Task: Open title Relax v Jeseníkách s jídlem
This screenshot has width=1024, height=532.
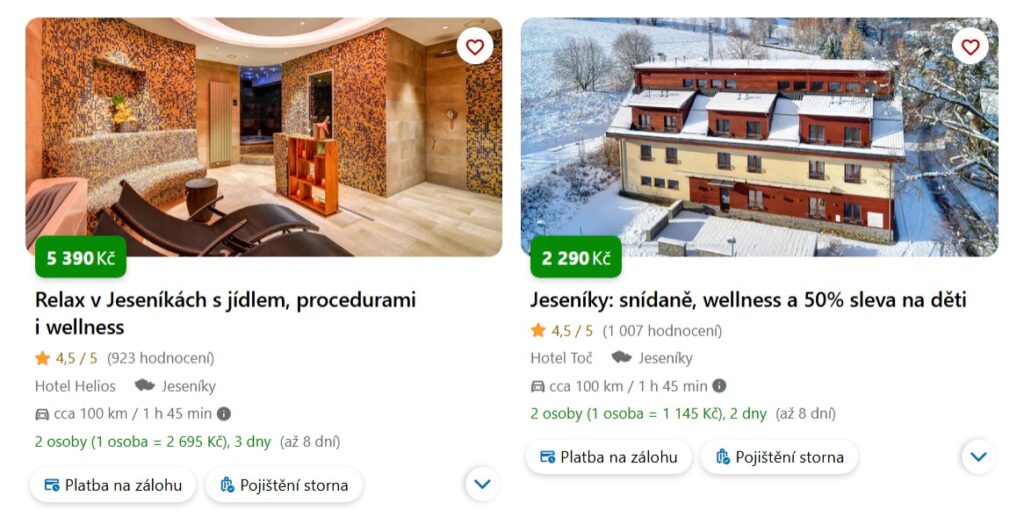Action: tap(225, 313)
